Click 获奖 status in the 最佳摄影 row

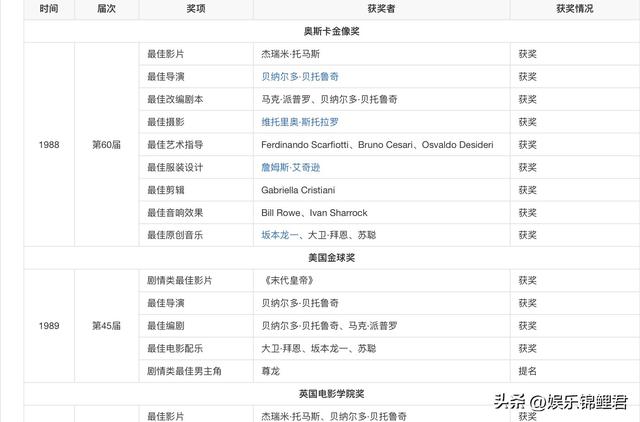tap(527, 122)
